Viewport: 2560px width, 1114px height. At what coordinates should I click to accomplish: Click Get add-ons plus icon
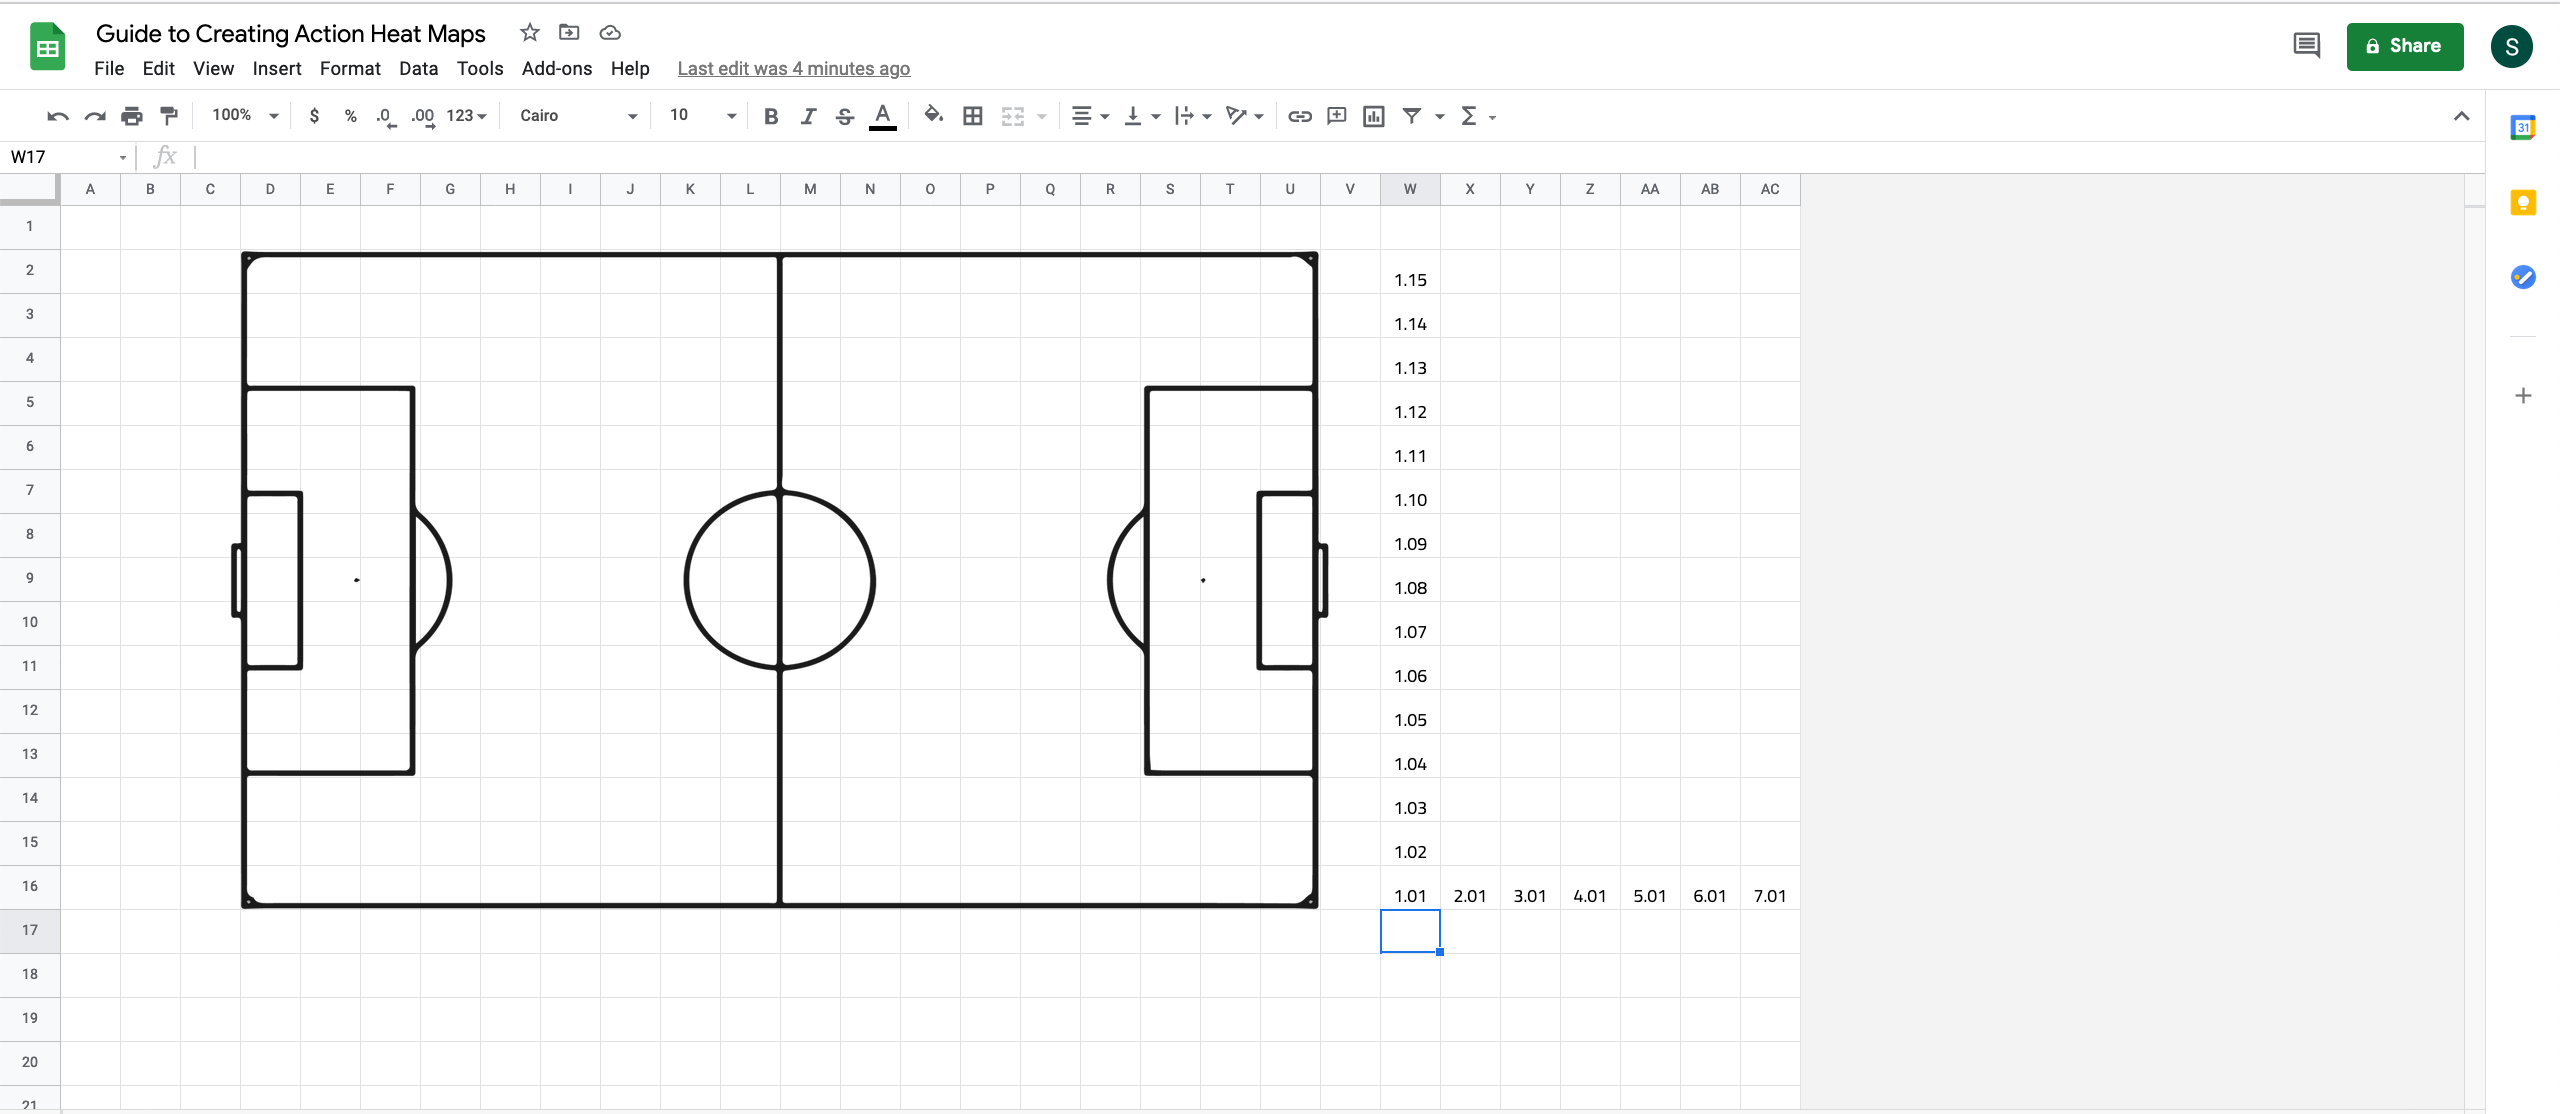click(x=2523, y=396)
